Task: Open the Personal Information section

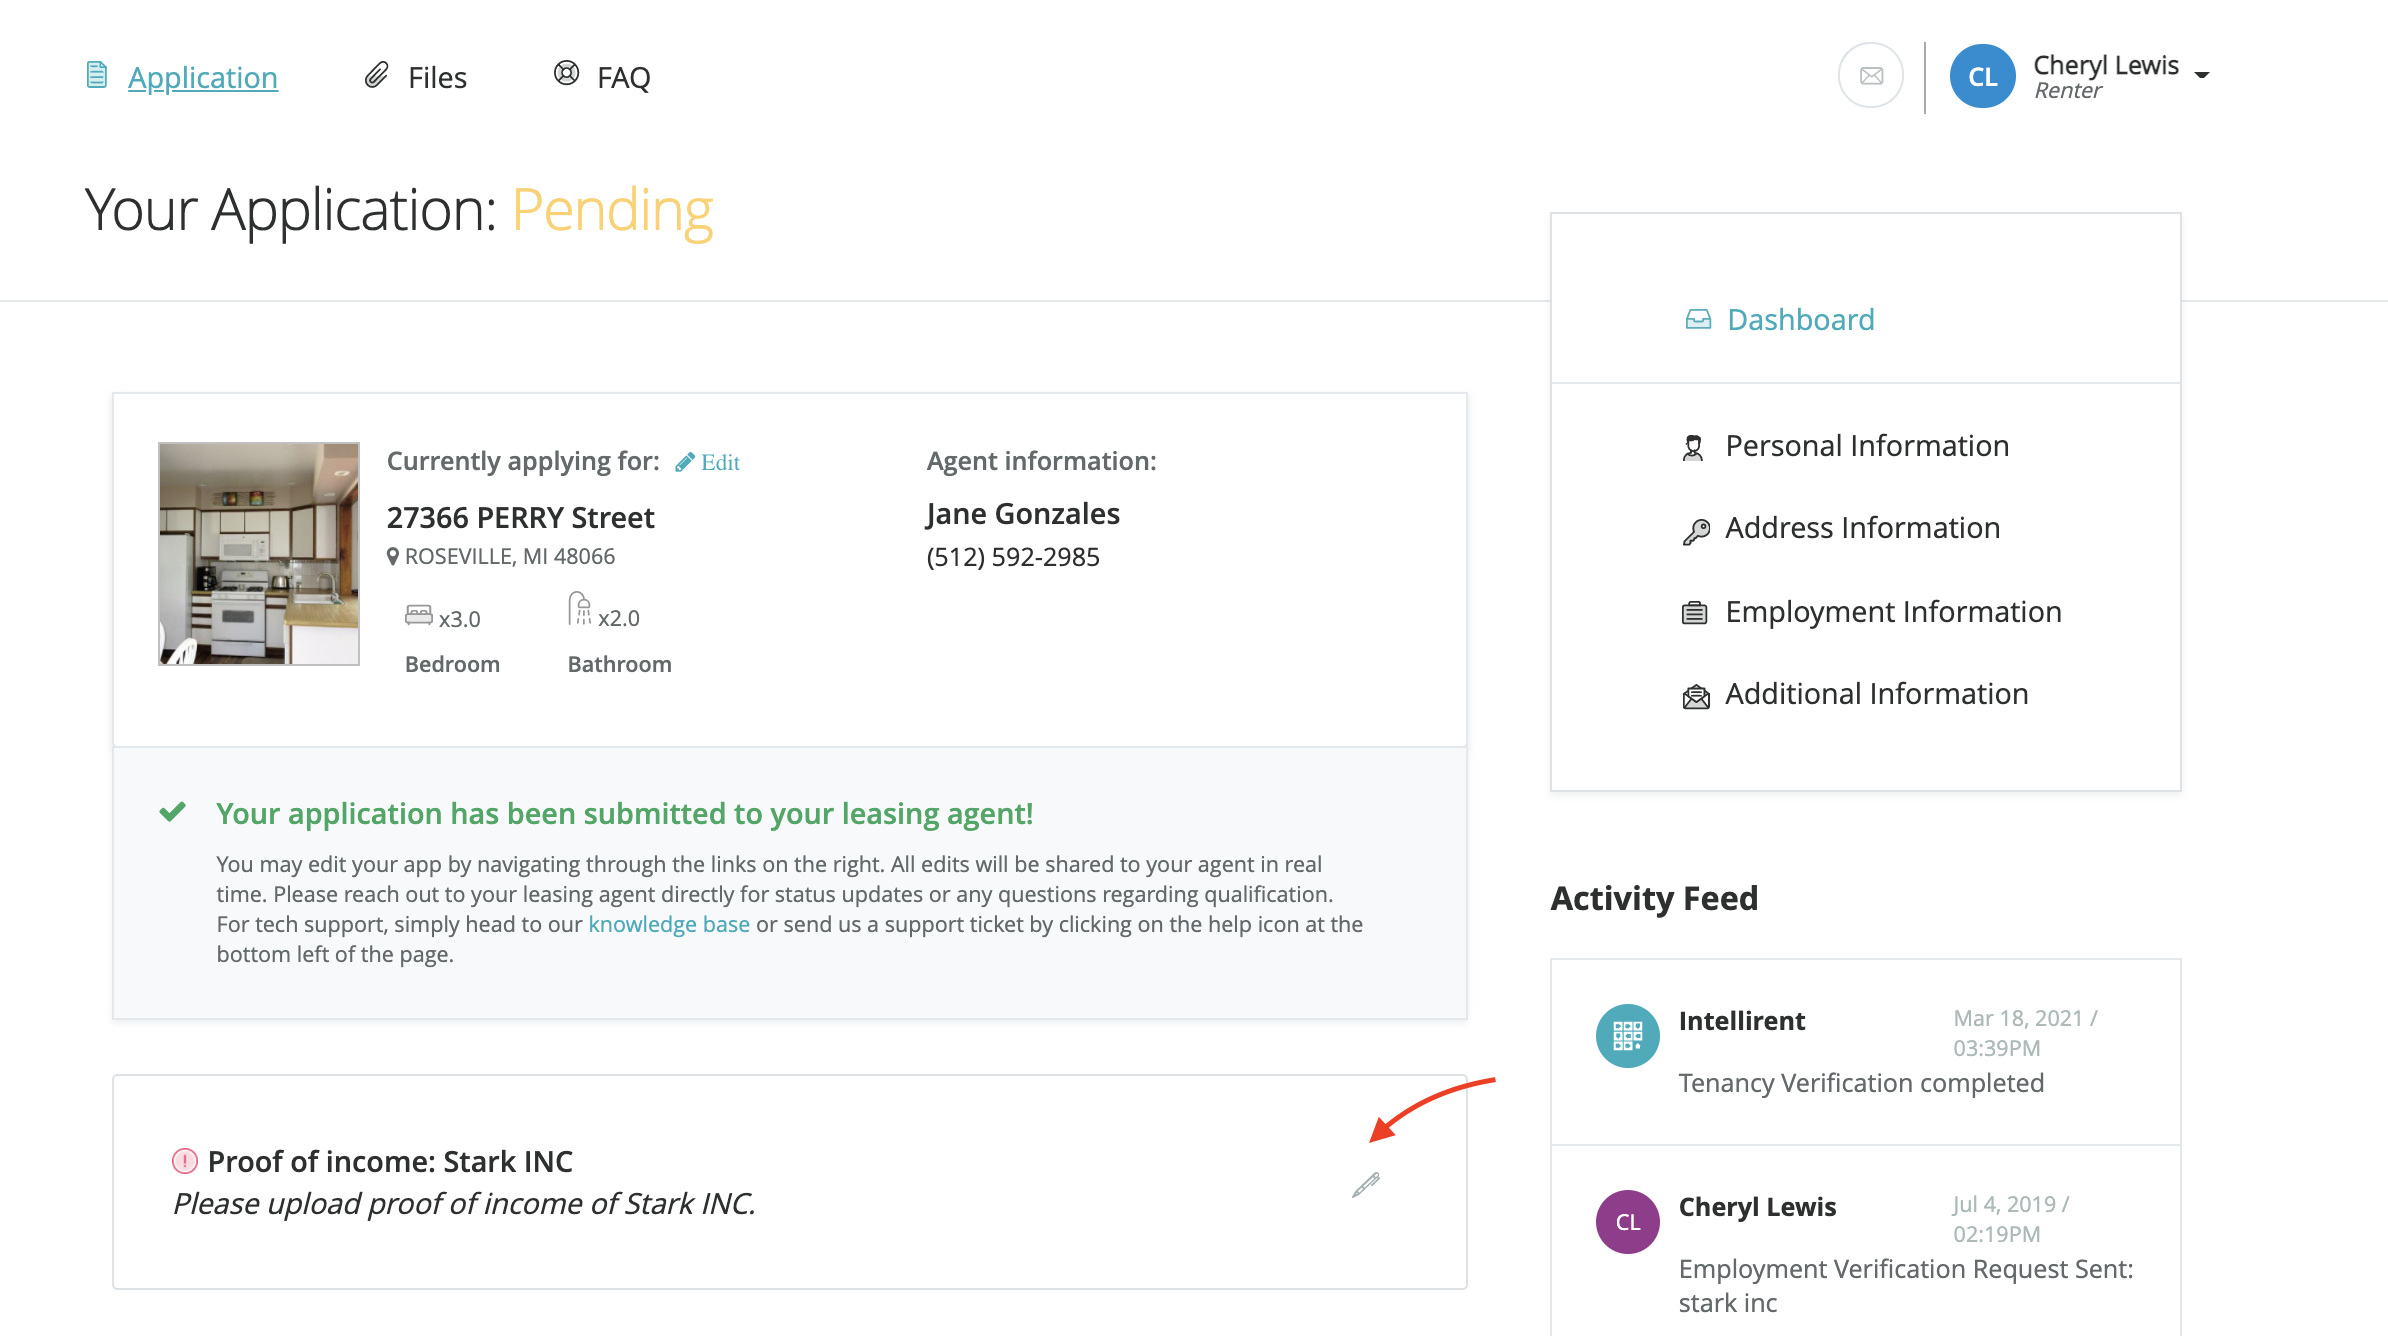Action: click(1866, 446)
